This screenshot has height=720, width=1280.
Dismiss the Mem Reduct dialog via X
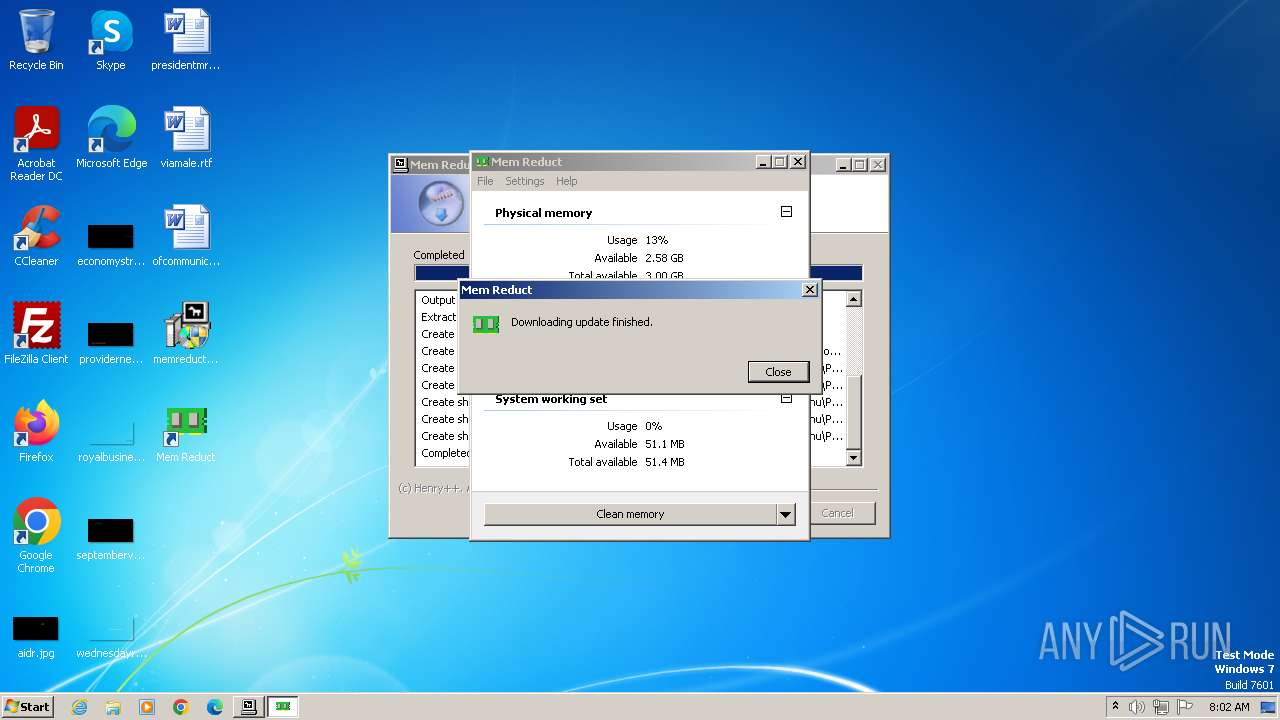810,290
